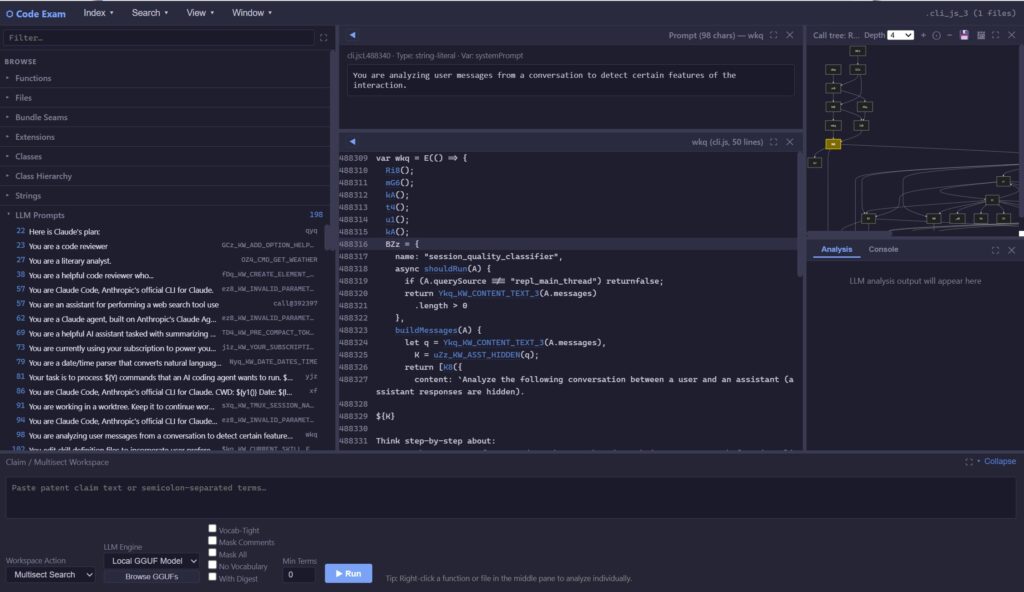
Task: Expand the Extensions section
Action: (35, 137)
